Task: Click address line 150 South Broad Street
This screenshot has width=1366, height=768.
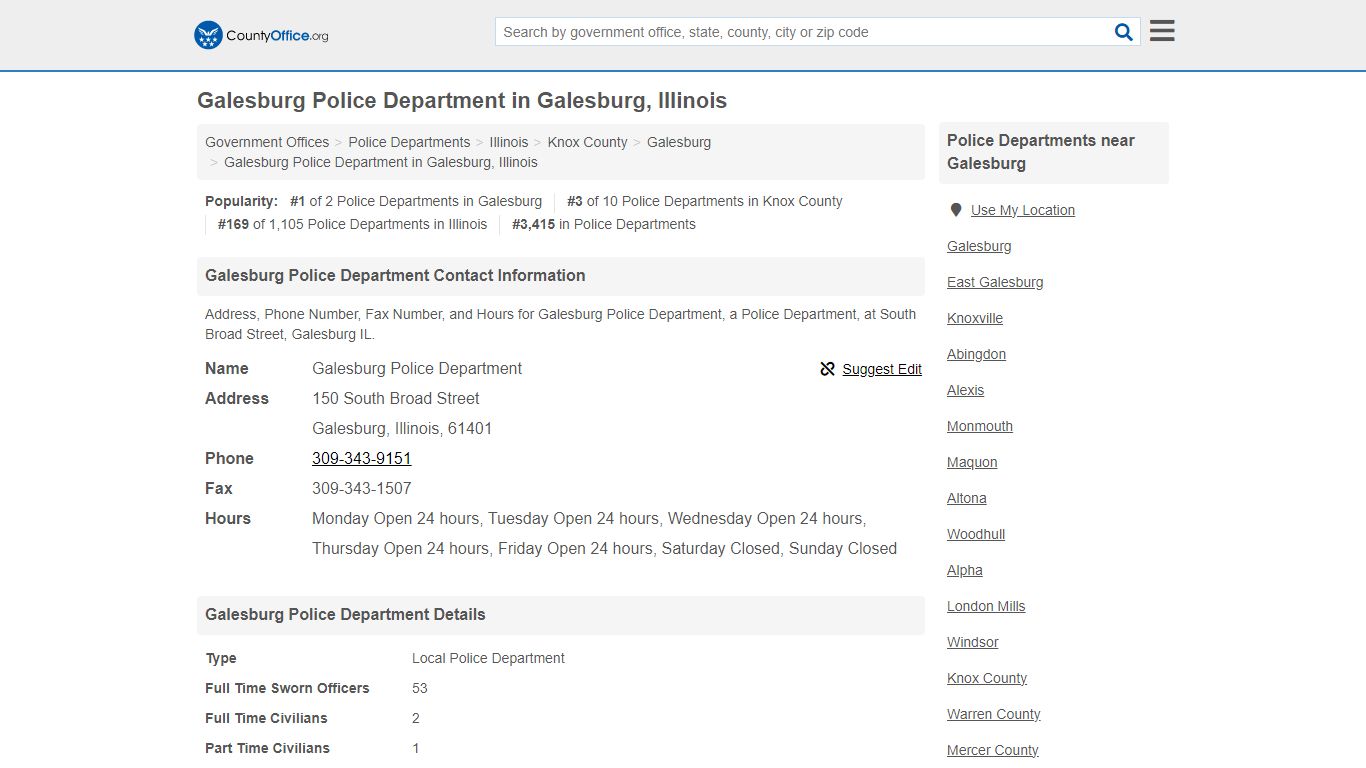Action: [x=396, y=398]
